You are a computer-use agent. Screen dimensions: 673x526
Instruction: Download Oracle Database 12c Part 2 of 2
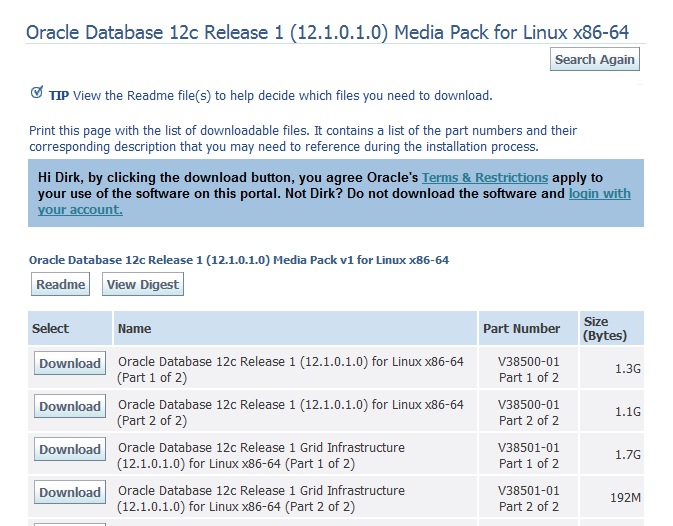pyautogui.click(x=70, y=406)
